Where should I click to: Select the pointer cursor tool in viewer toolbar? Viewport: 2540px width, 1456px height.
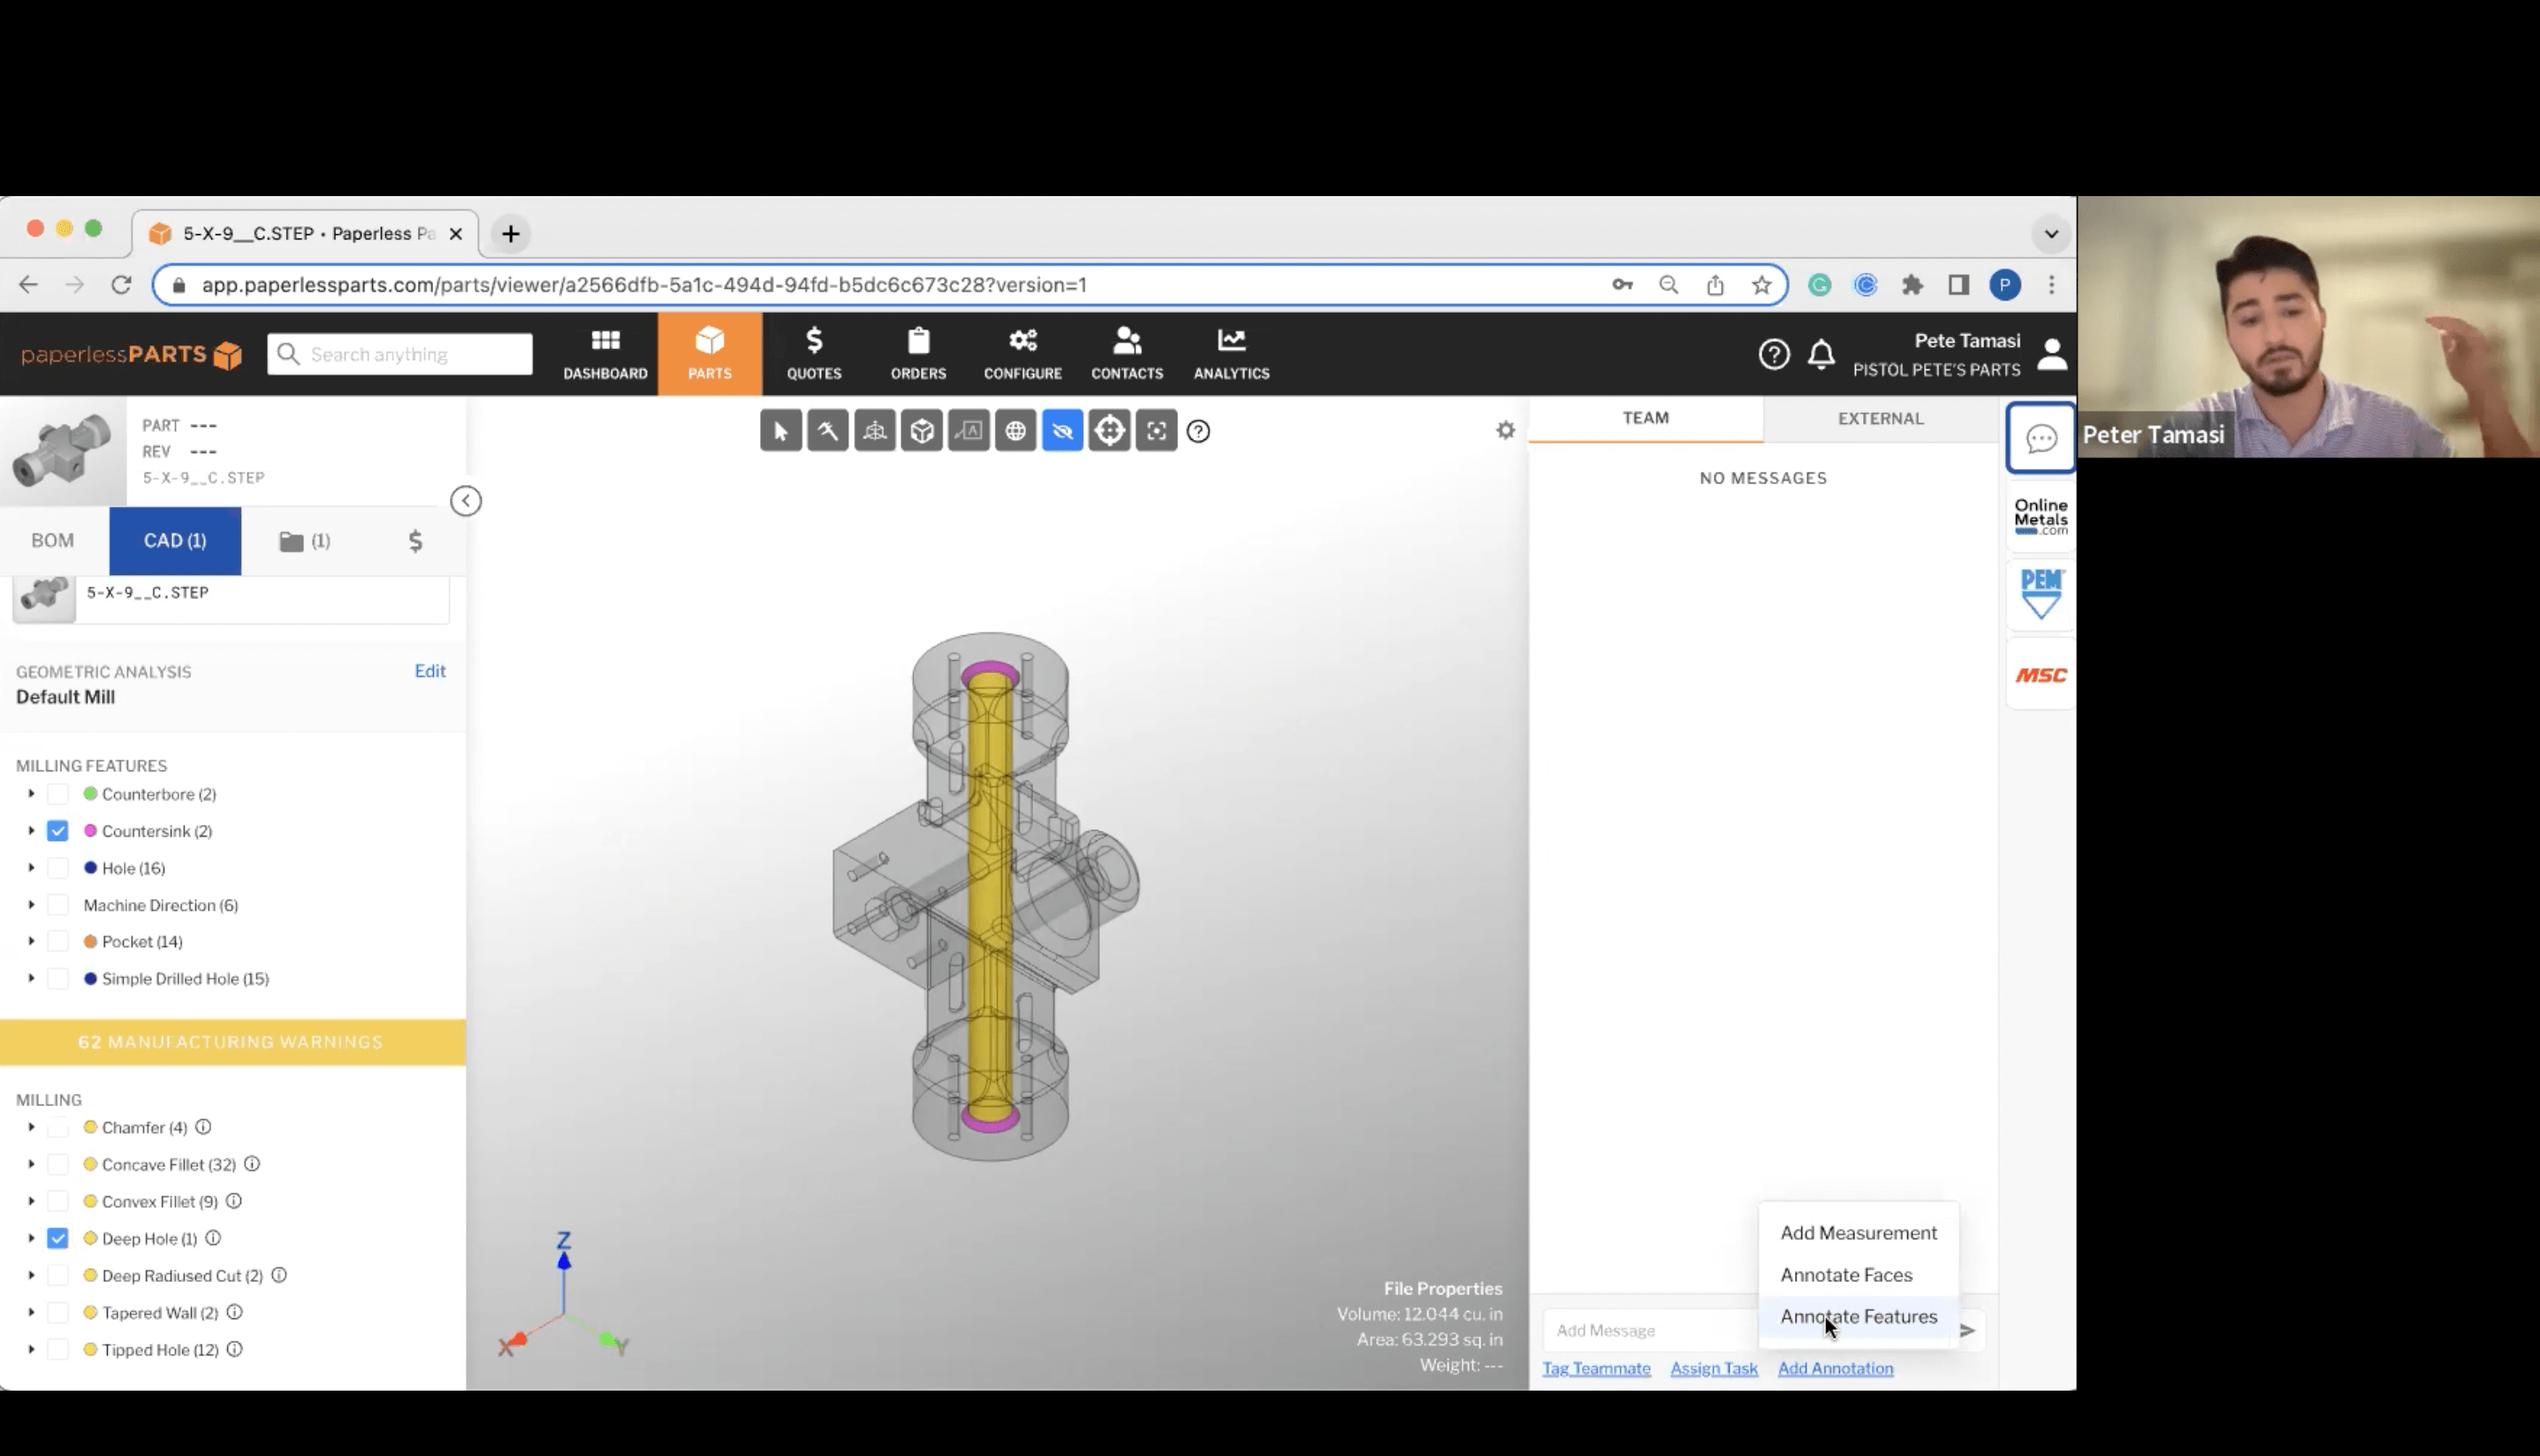[x=781, y=431]
